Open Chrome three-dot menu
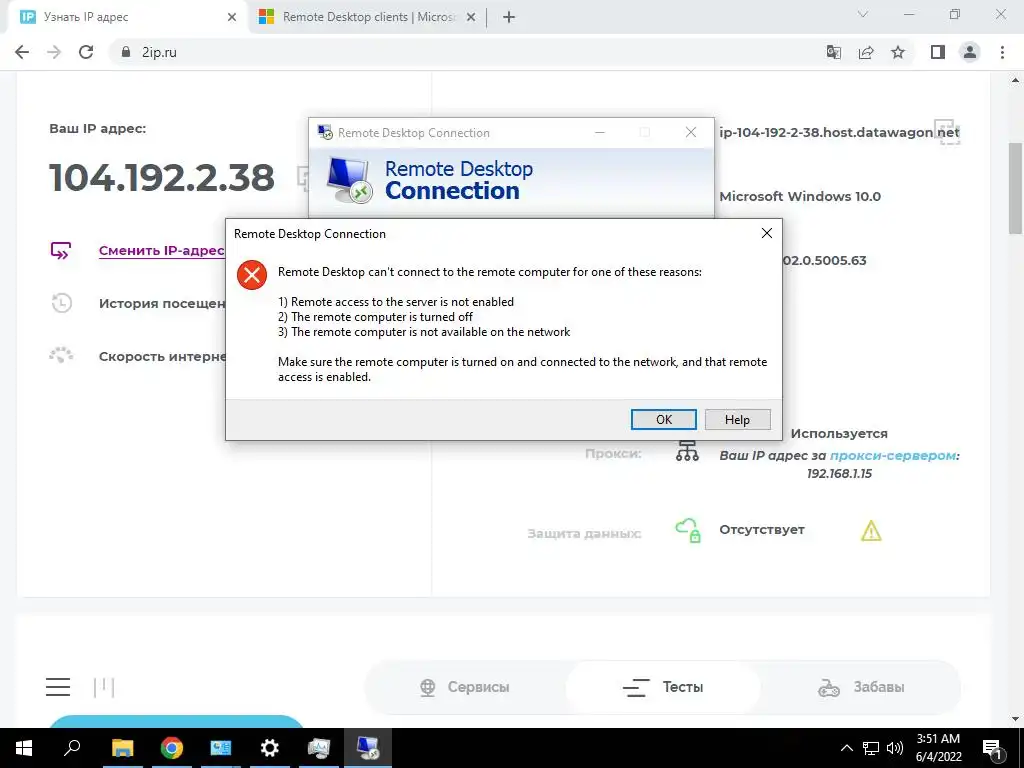The height and width of the screenshot is (768, 1024). 1002,52
